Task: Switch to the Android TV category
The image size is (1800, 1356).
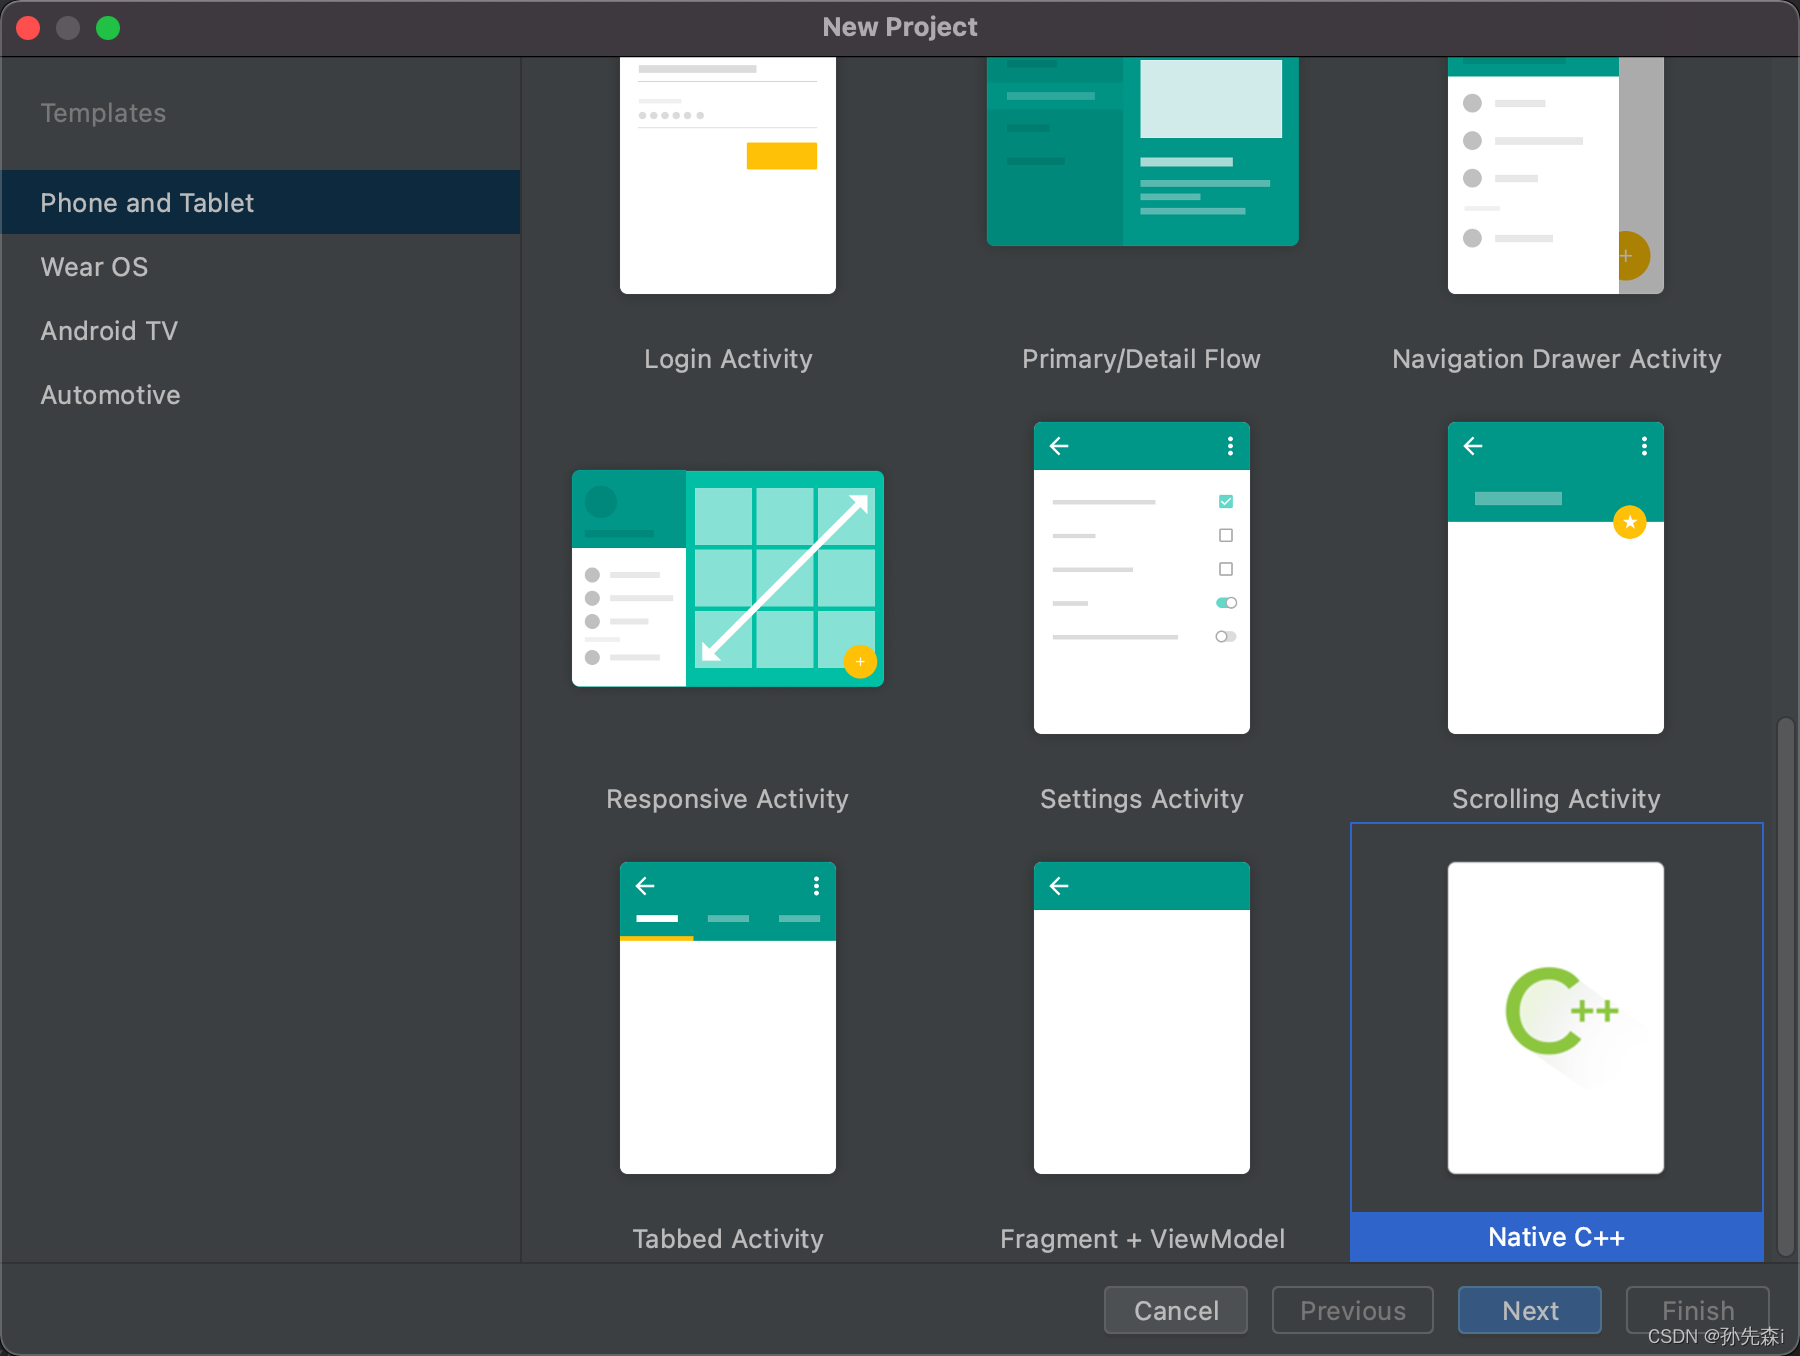Action: pyautogui.click(x=260, y=331)
